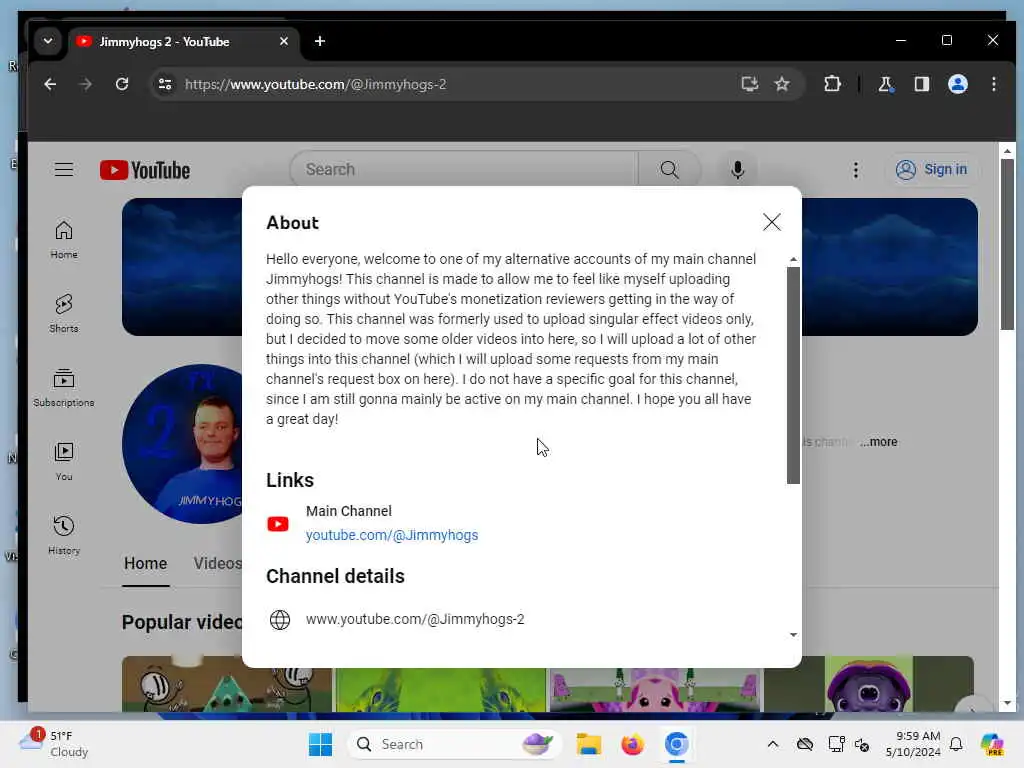Image resolution: width=1024 pixels, height=768 pixels.
Task: Open YouTube settings three-dot menu
Action: point(856,170)
